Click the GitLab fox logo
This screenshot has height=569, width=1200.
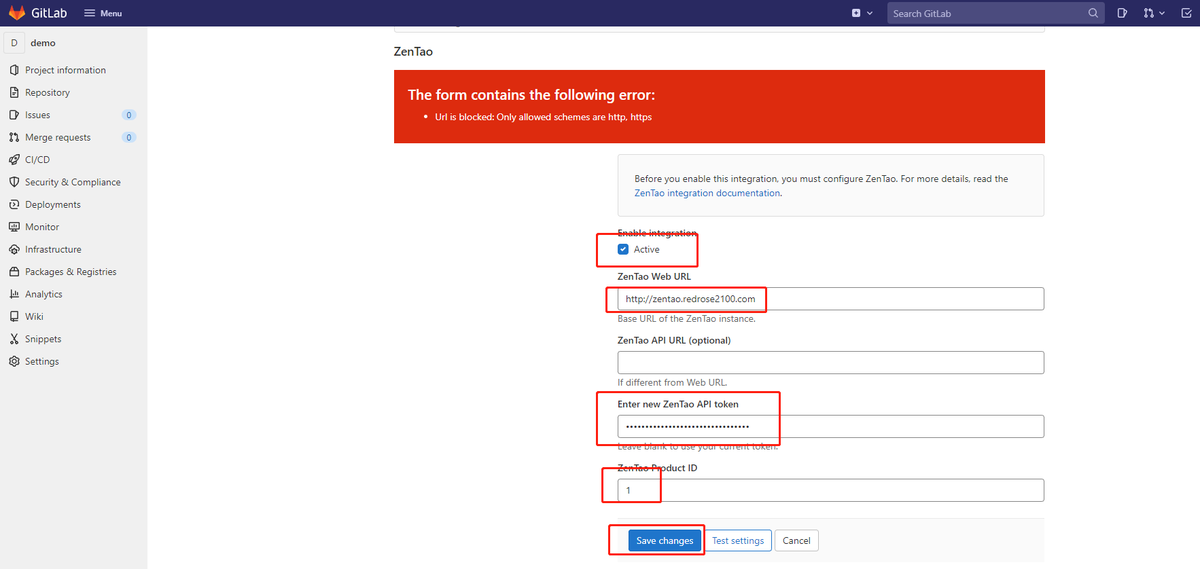[18, 13]
